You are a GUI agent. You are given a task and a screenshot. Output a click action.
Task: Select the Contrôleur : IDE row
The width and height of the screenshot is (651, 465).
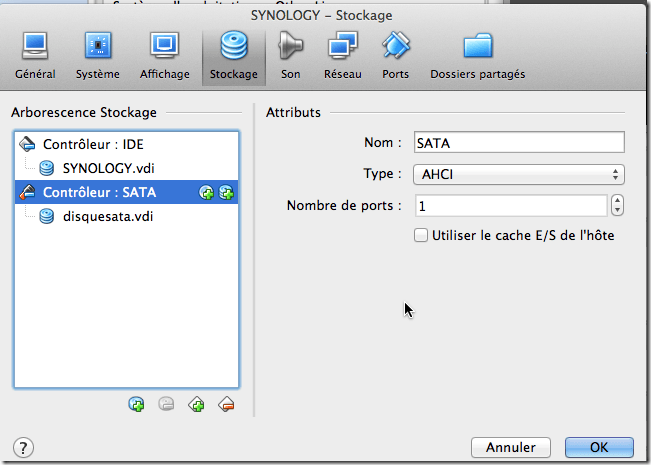[126, 144]
